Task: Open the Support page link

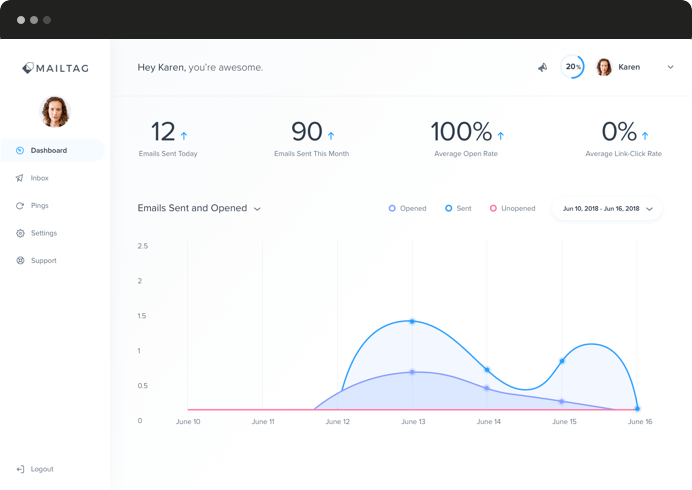Action: click(x=43, y=261)
